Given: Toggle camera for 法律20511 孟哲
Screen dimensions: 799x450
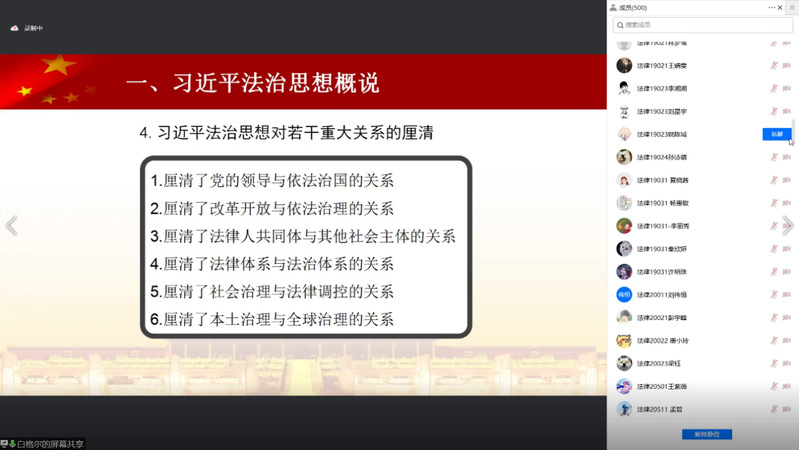Looking at the screenshot, I should coord(787,410).
